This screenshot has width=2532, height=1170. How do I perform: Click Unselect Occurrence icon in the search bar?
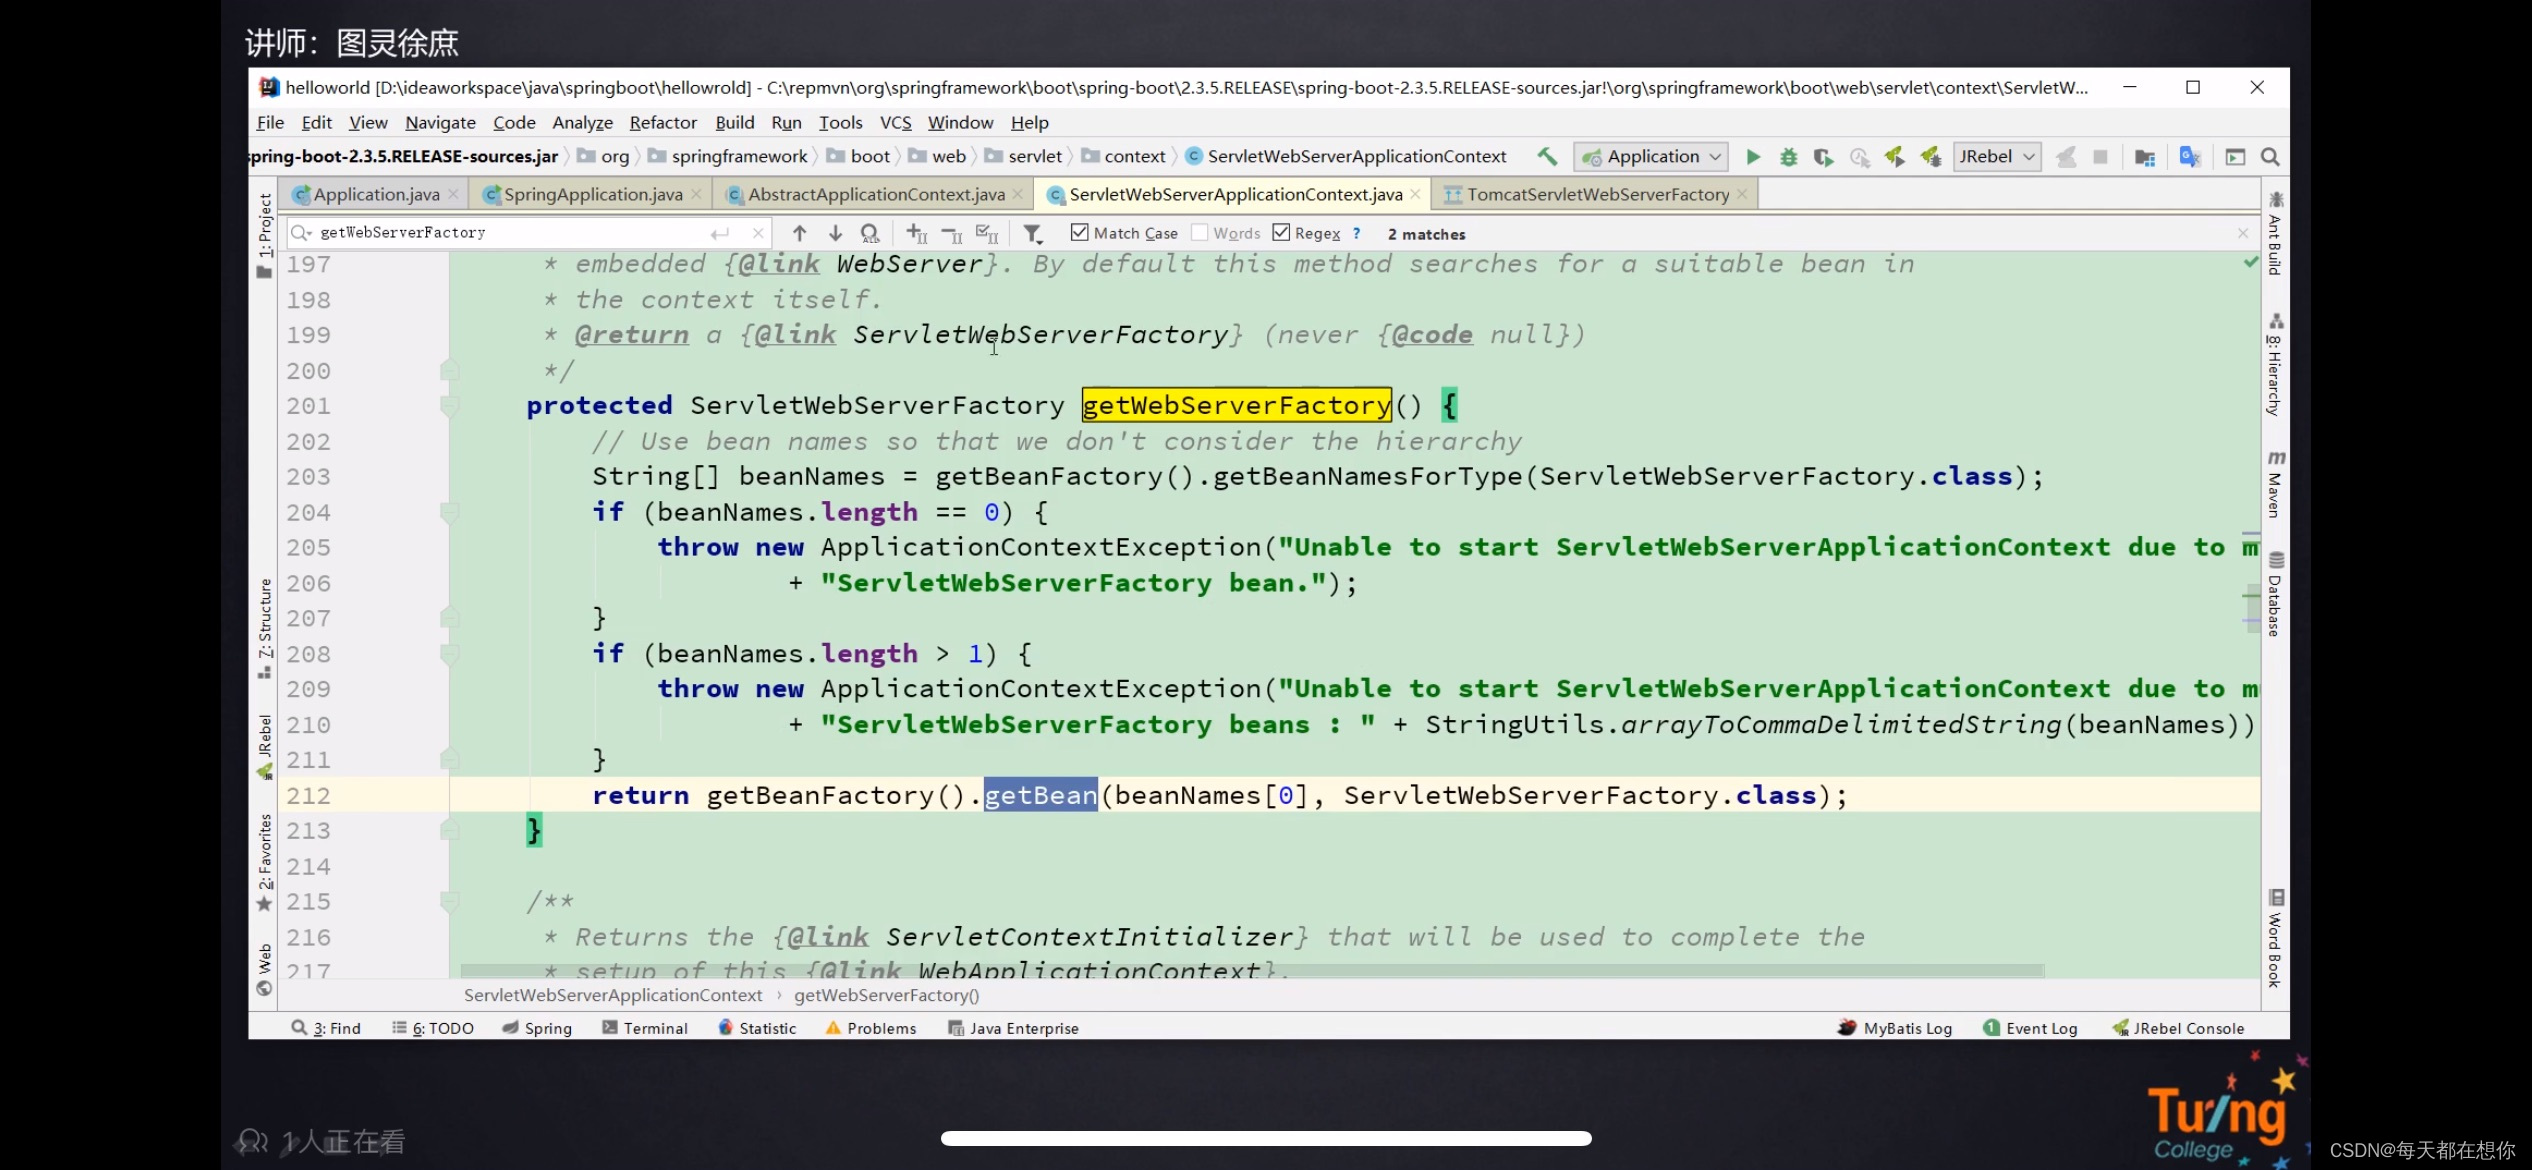(x=952, y=234)
